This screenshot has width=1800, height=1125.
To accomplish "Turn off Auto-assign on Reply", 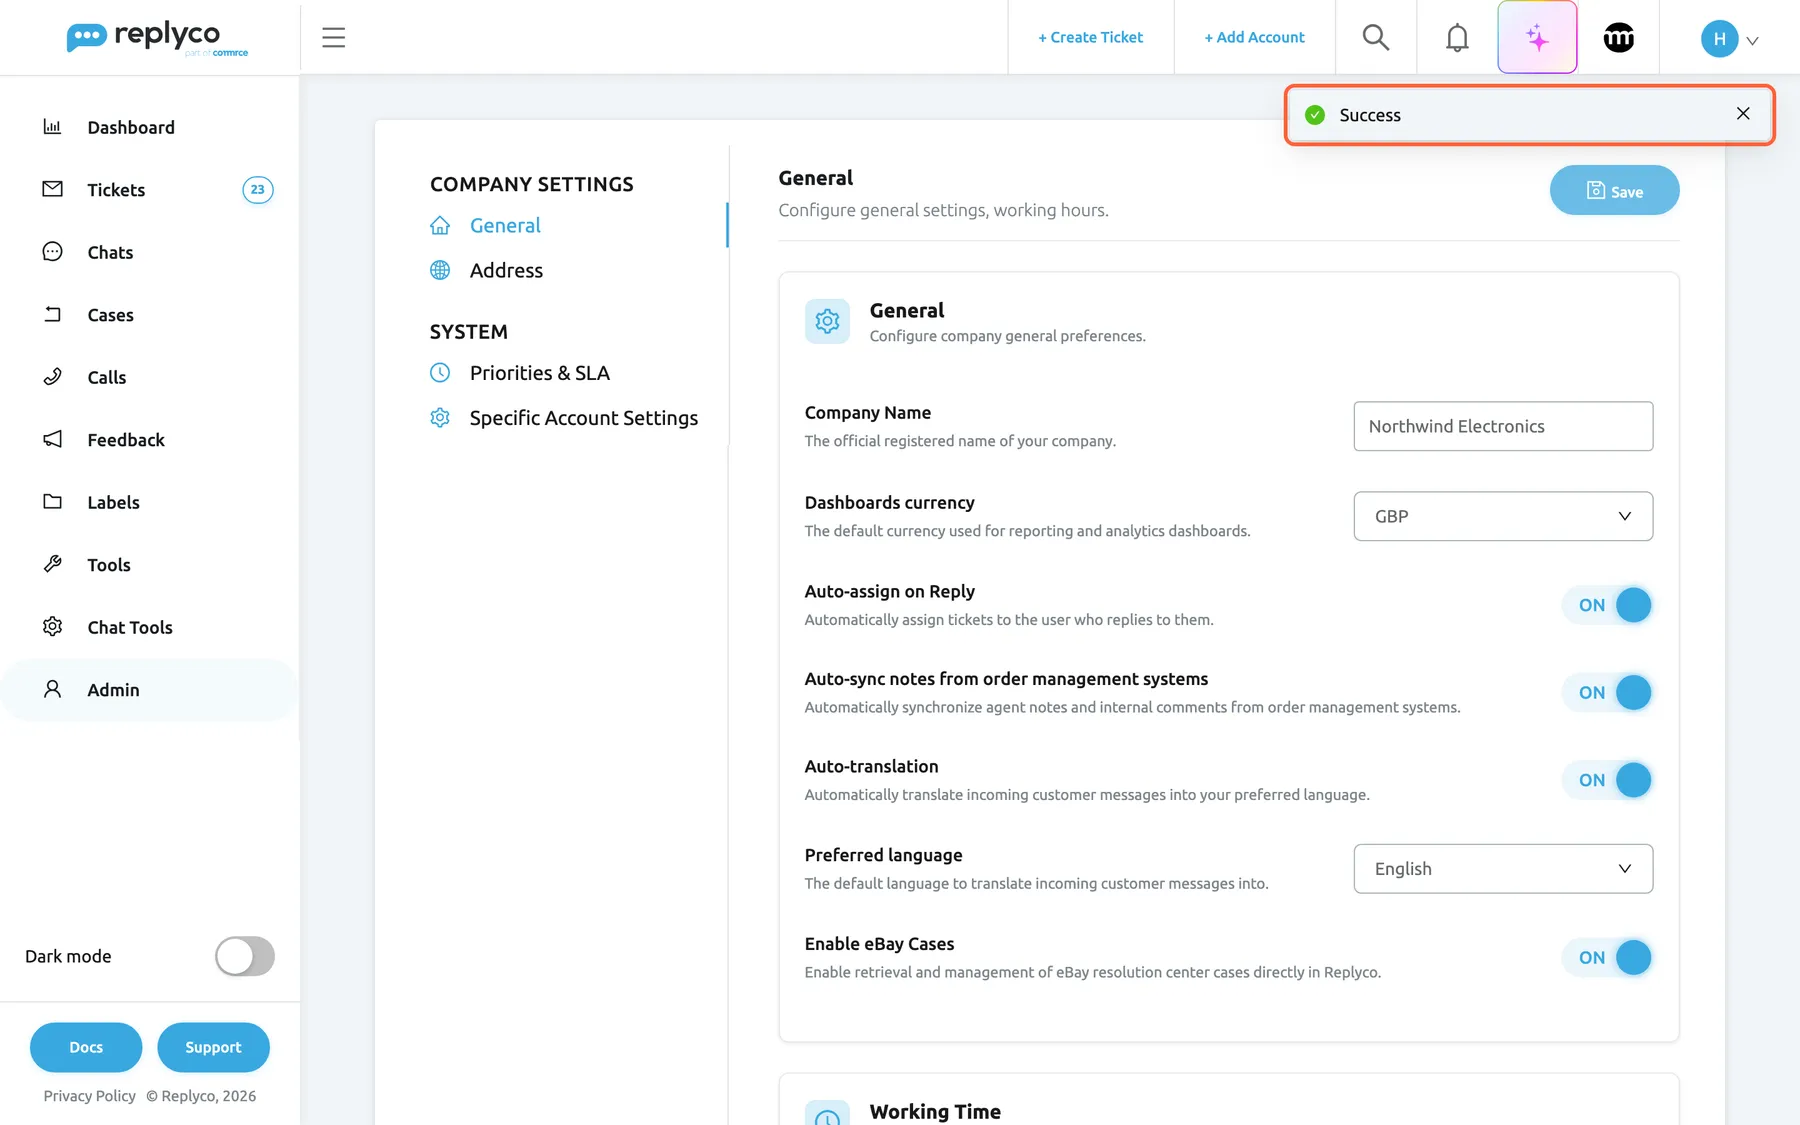I will 1608,605.
